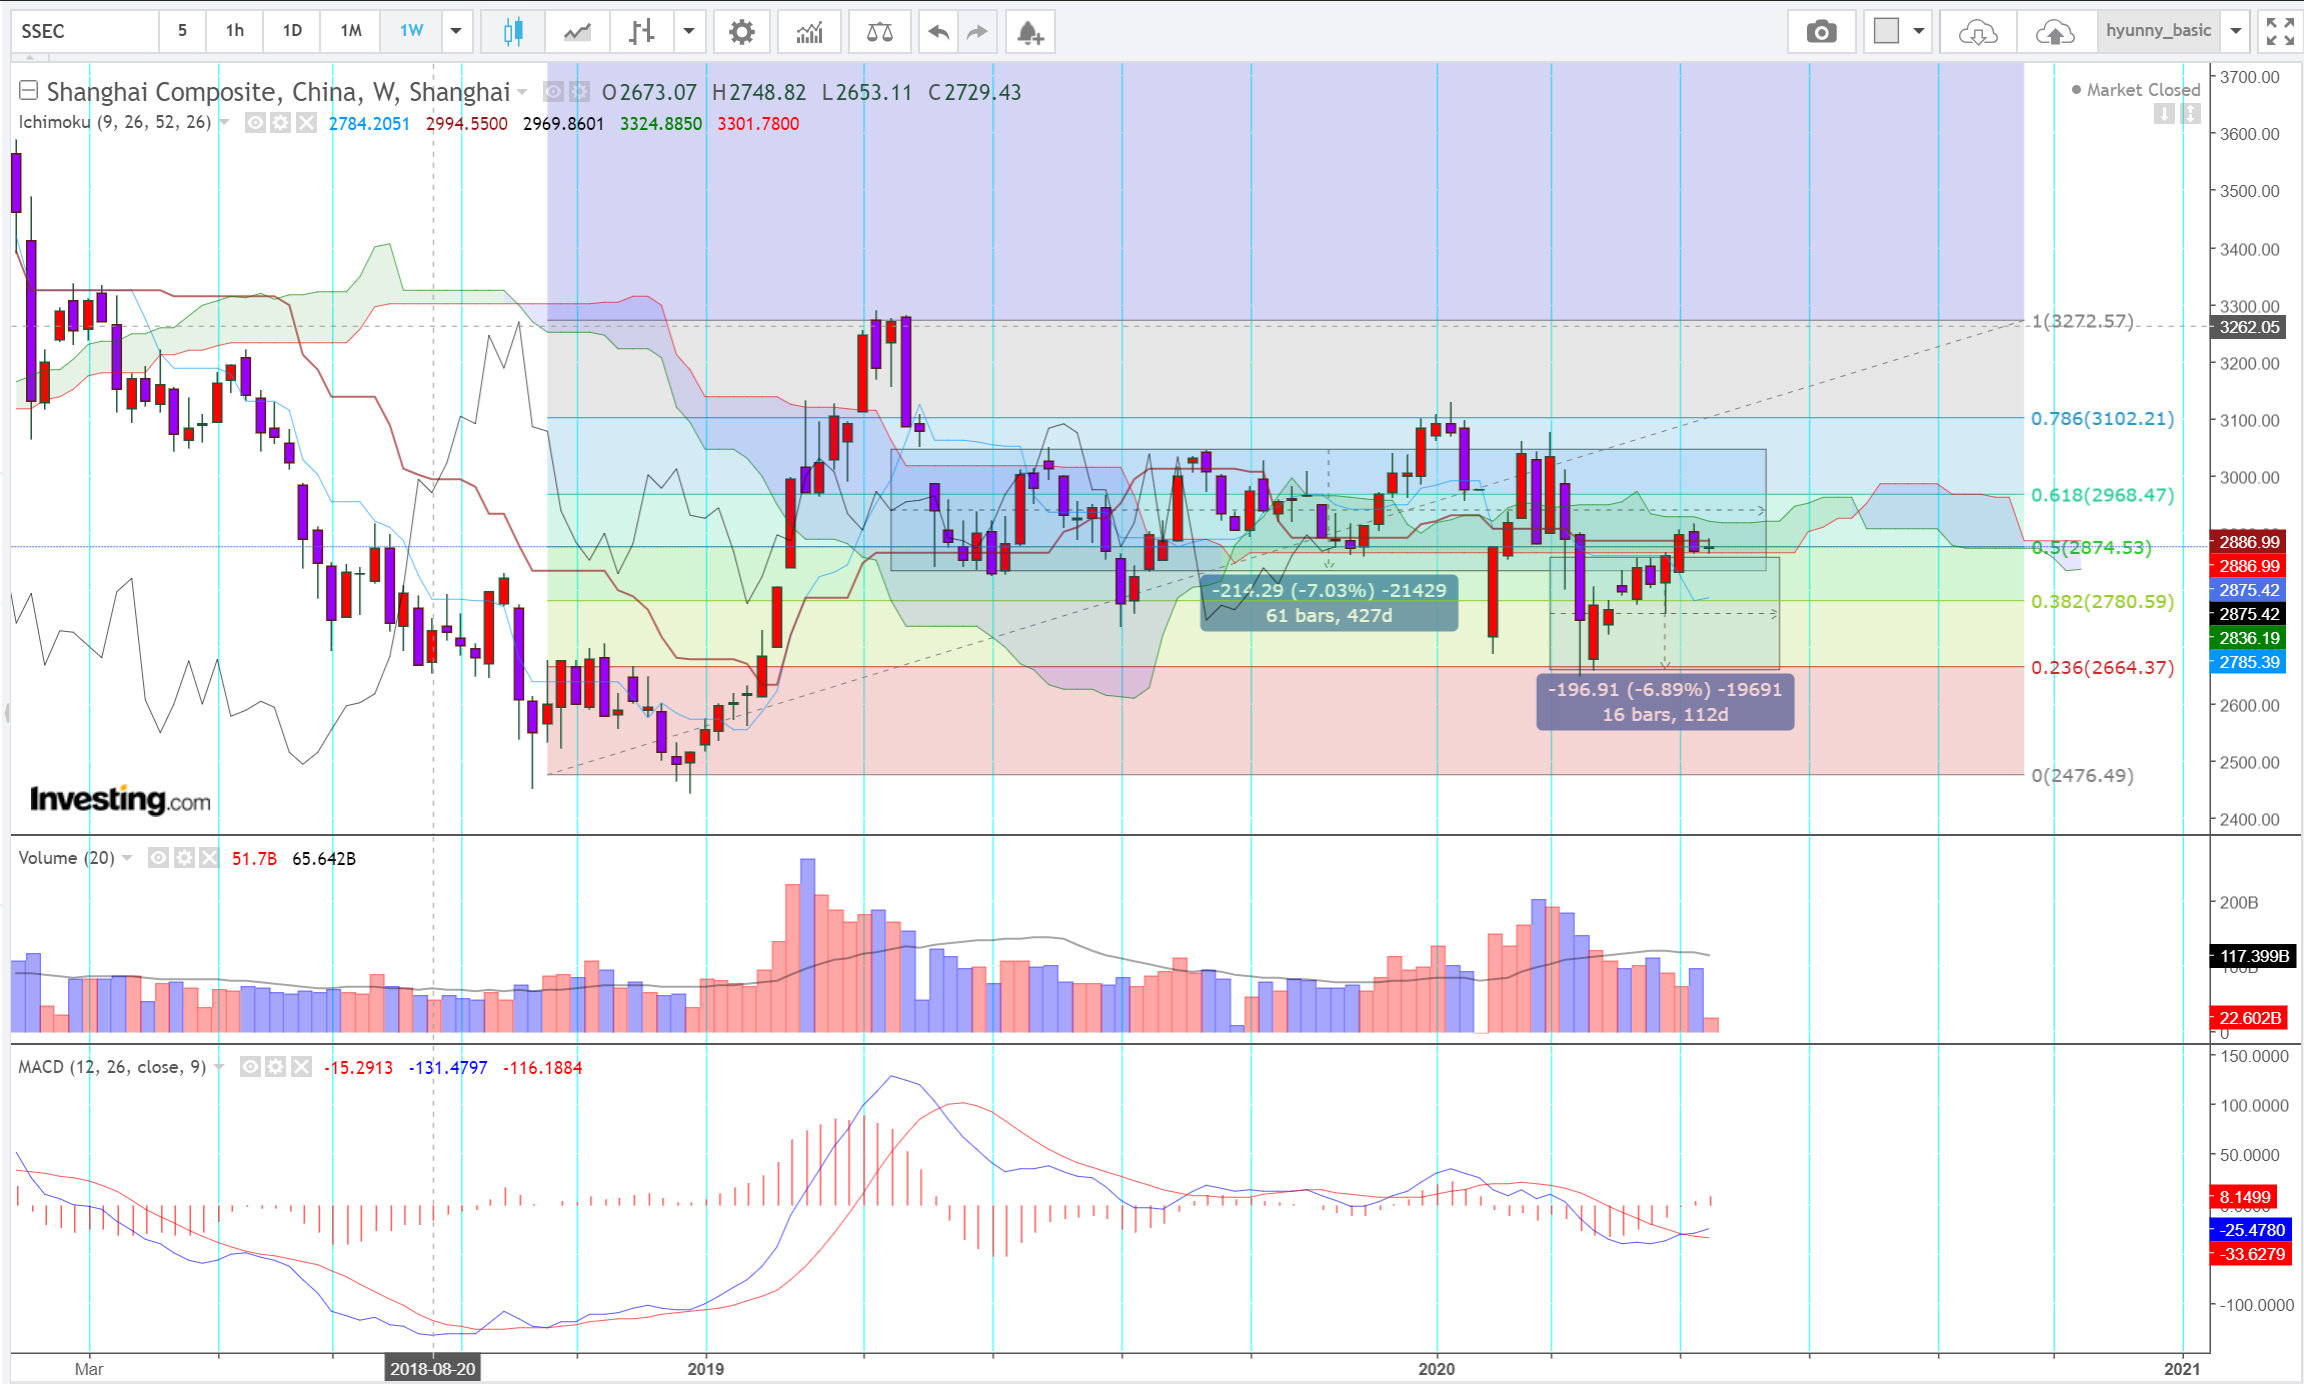Select the 1D timeframe tab

coord(292,31)
